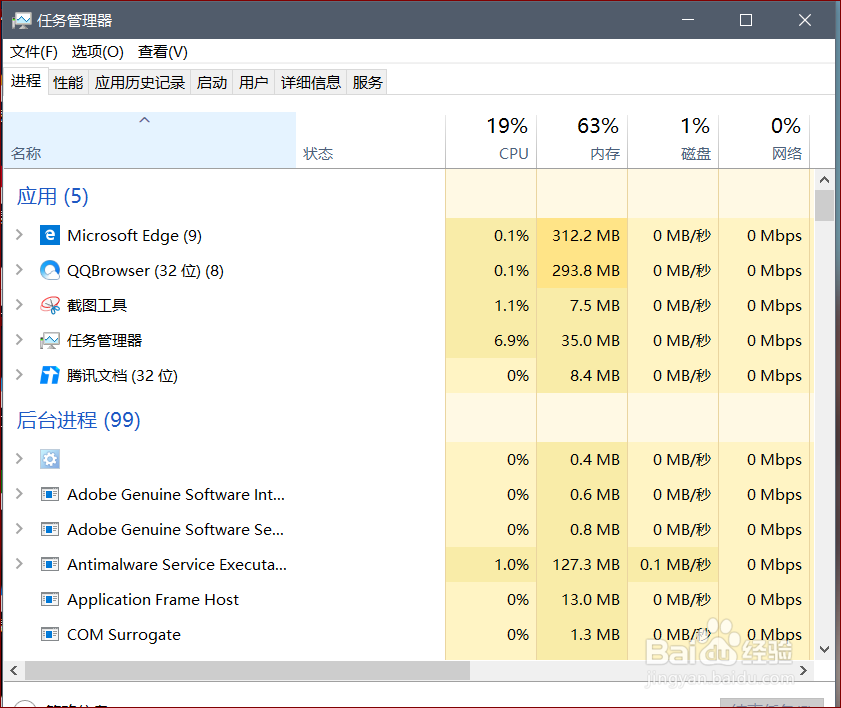The image size is (841, 708).
Task: Expand the QQBrowser (32 位) (8) group
Action: 19,270
